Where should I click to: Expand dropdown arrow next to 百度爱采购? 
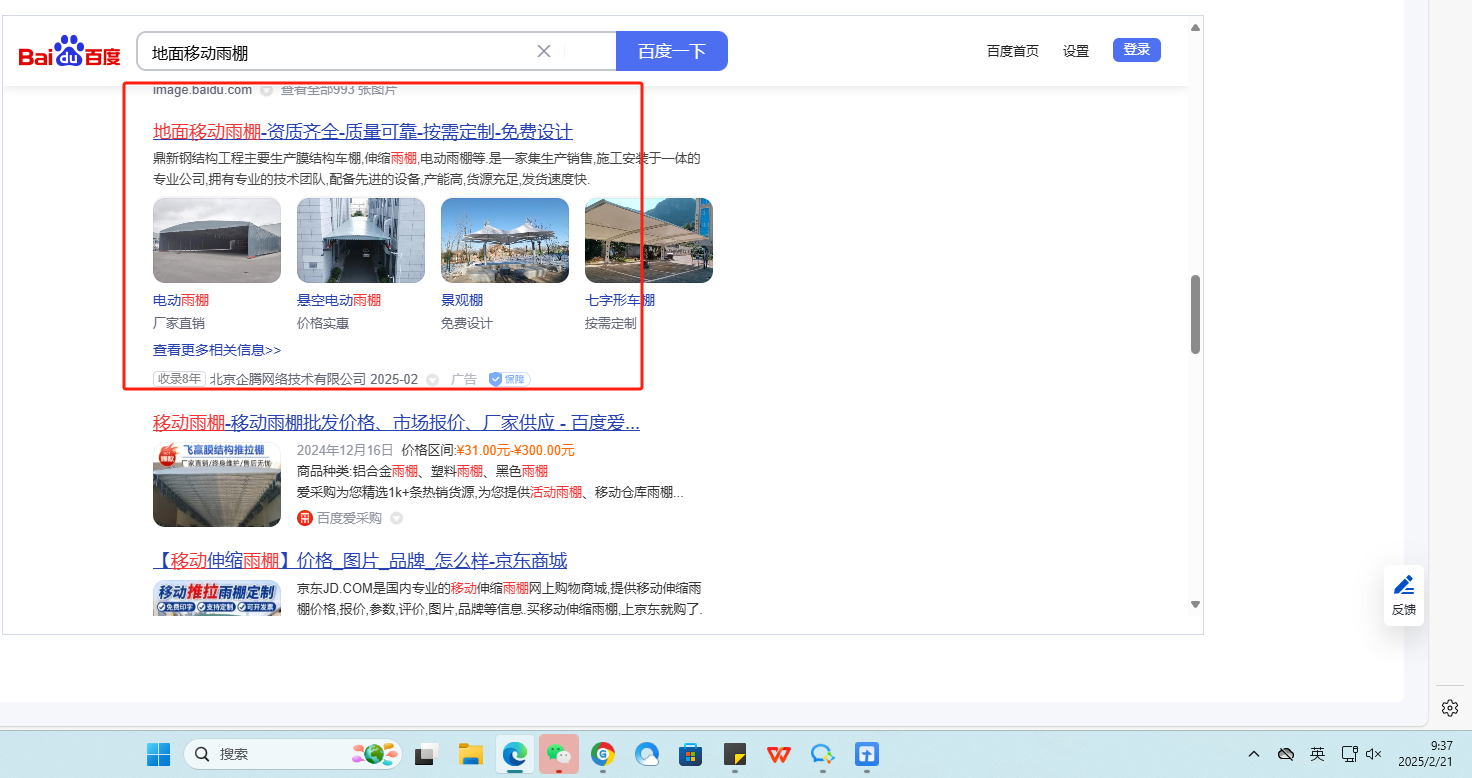pos(396,518)
